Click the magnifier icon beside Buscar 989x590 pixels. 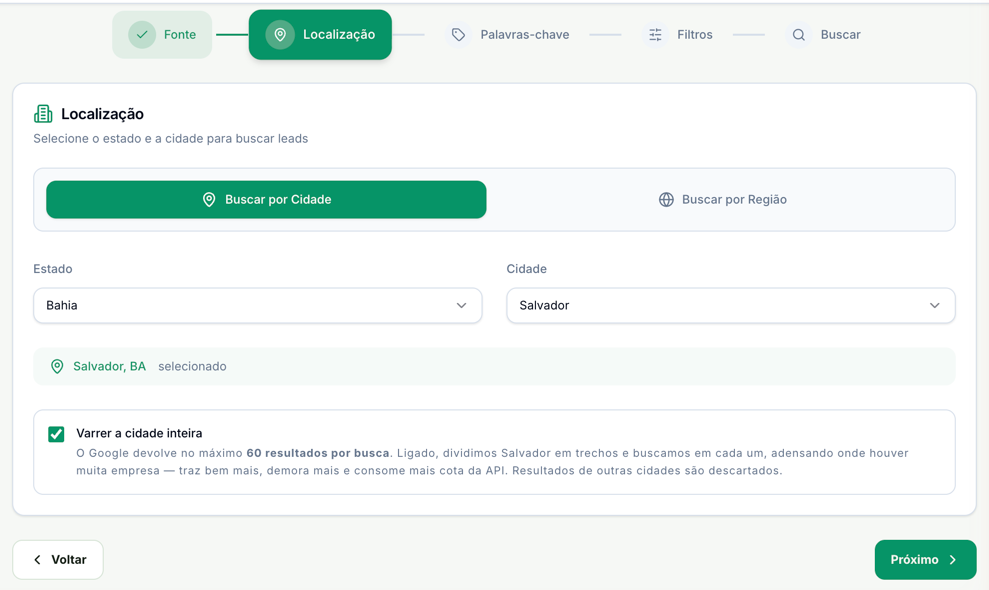(799, 35)
